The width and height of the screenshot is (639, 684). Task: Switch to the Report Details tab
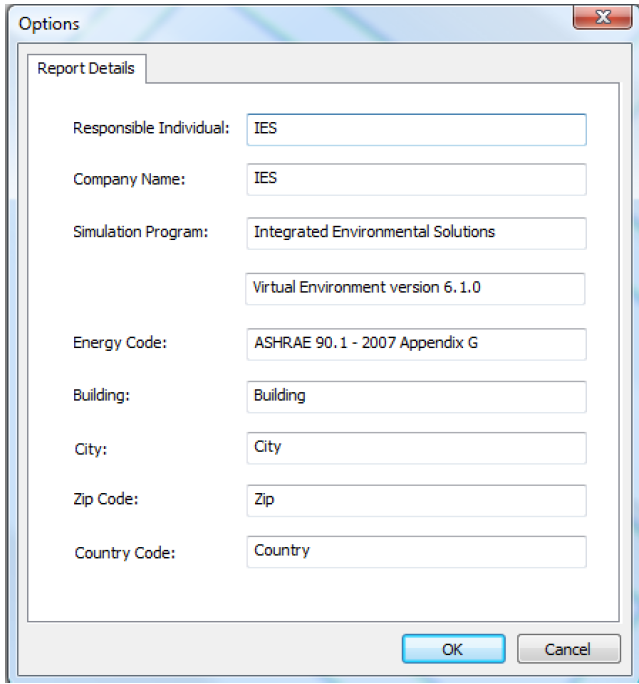(87, 69)
